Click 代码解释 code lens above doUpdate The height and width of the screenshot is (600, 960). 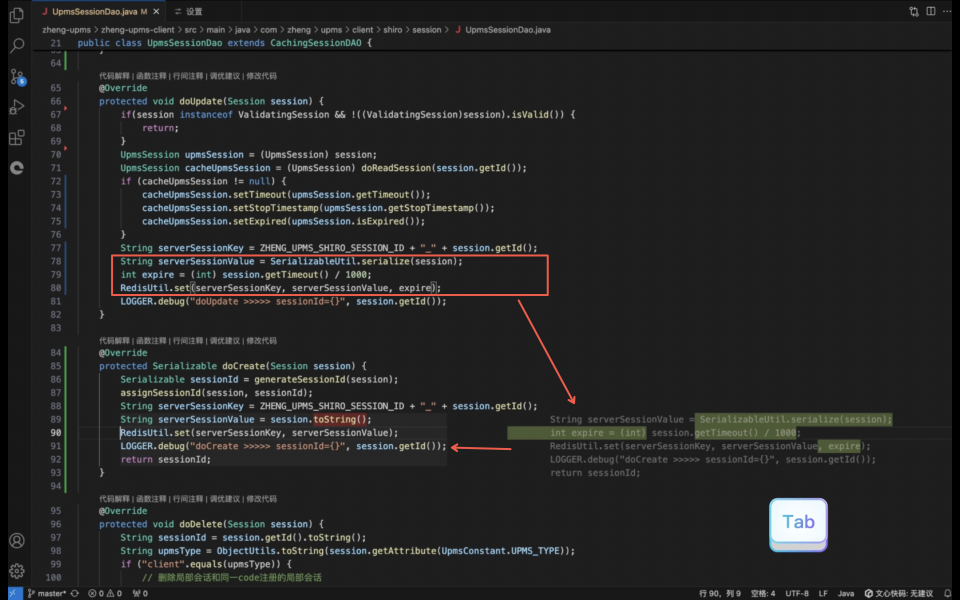114,76
